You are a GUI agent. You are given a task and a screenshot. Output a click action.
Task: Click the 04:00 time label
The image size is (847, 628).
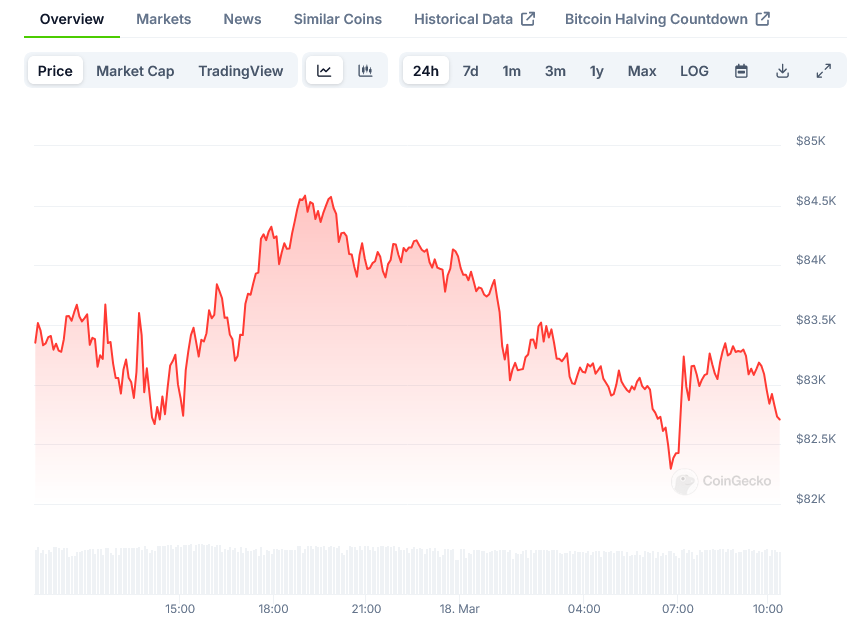tap(584, 609)
